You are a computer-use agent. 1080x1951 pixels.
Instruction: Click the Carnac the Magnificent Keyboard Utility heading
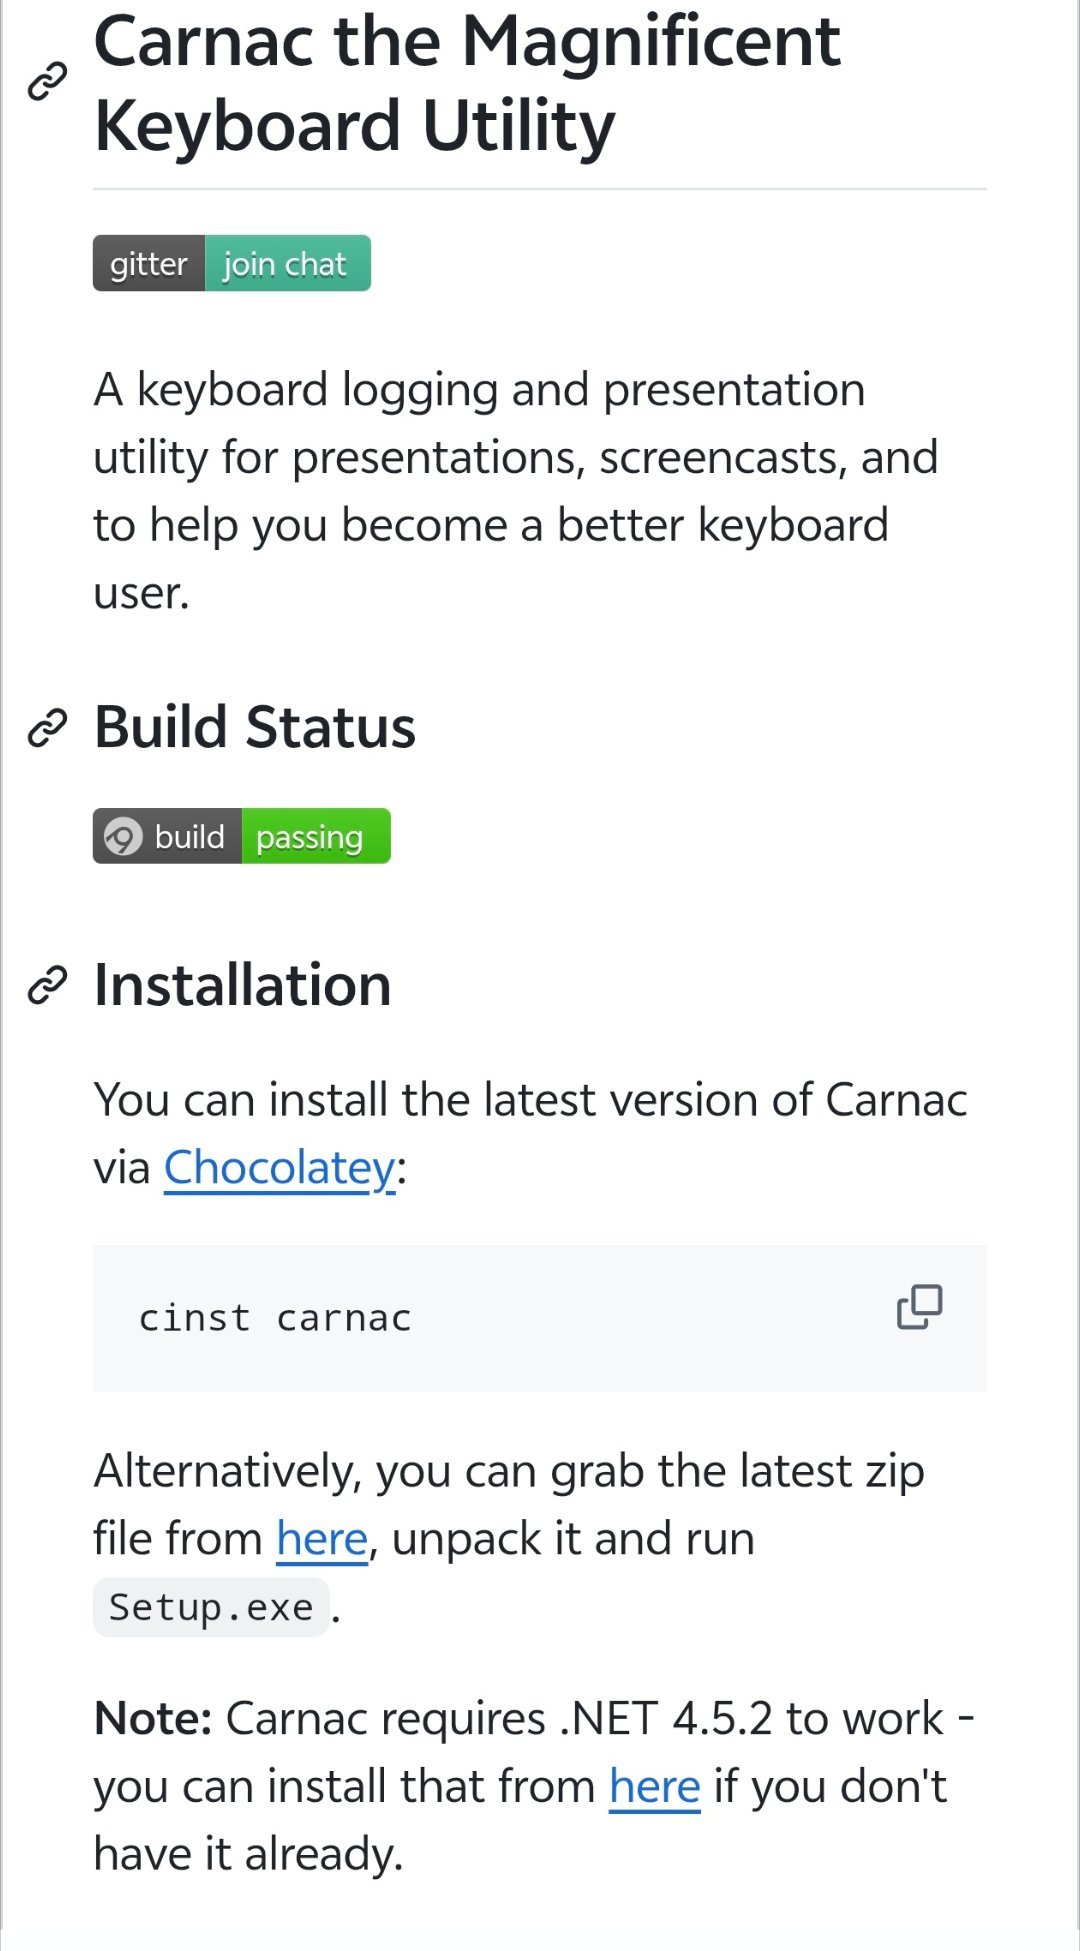point(467,84)
